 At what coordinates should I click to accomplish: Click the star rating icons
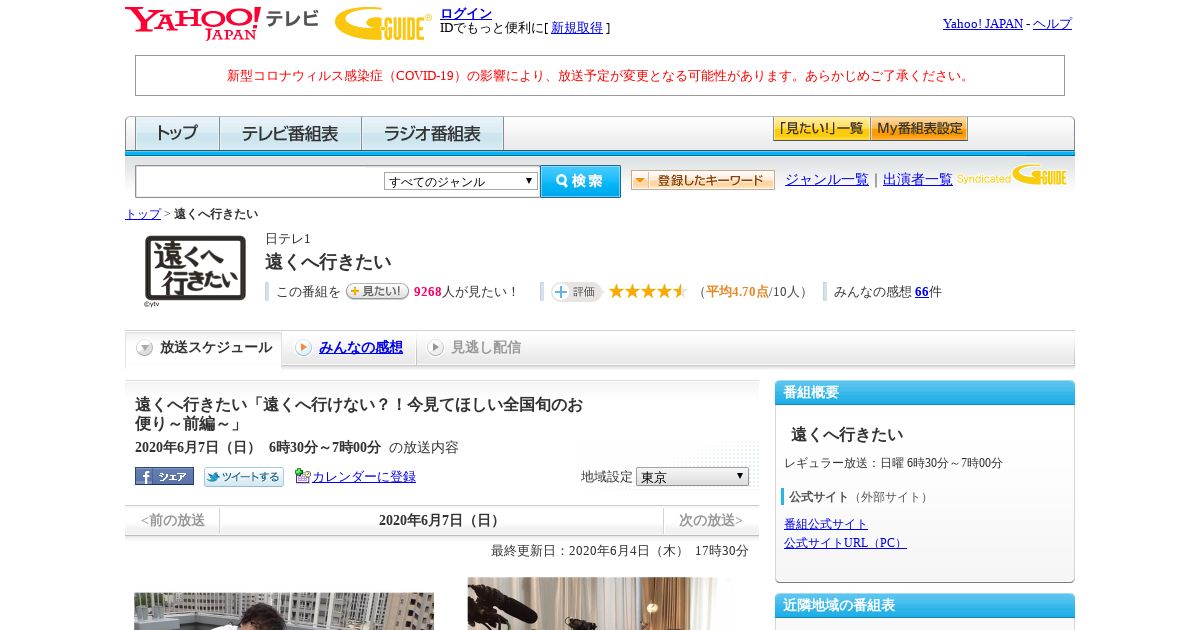648,291
